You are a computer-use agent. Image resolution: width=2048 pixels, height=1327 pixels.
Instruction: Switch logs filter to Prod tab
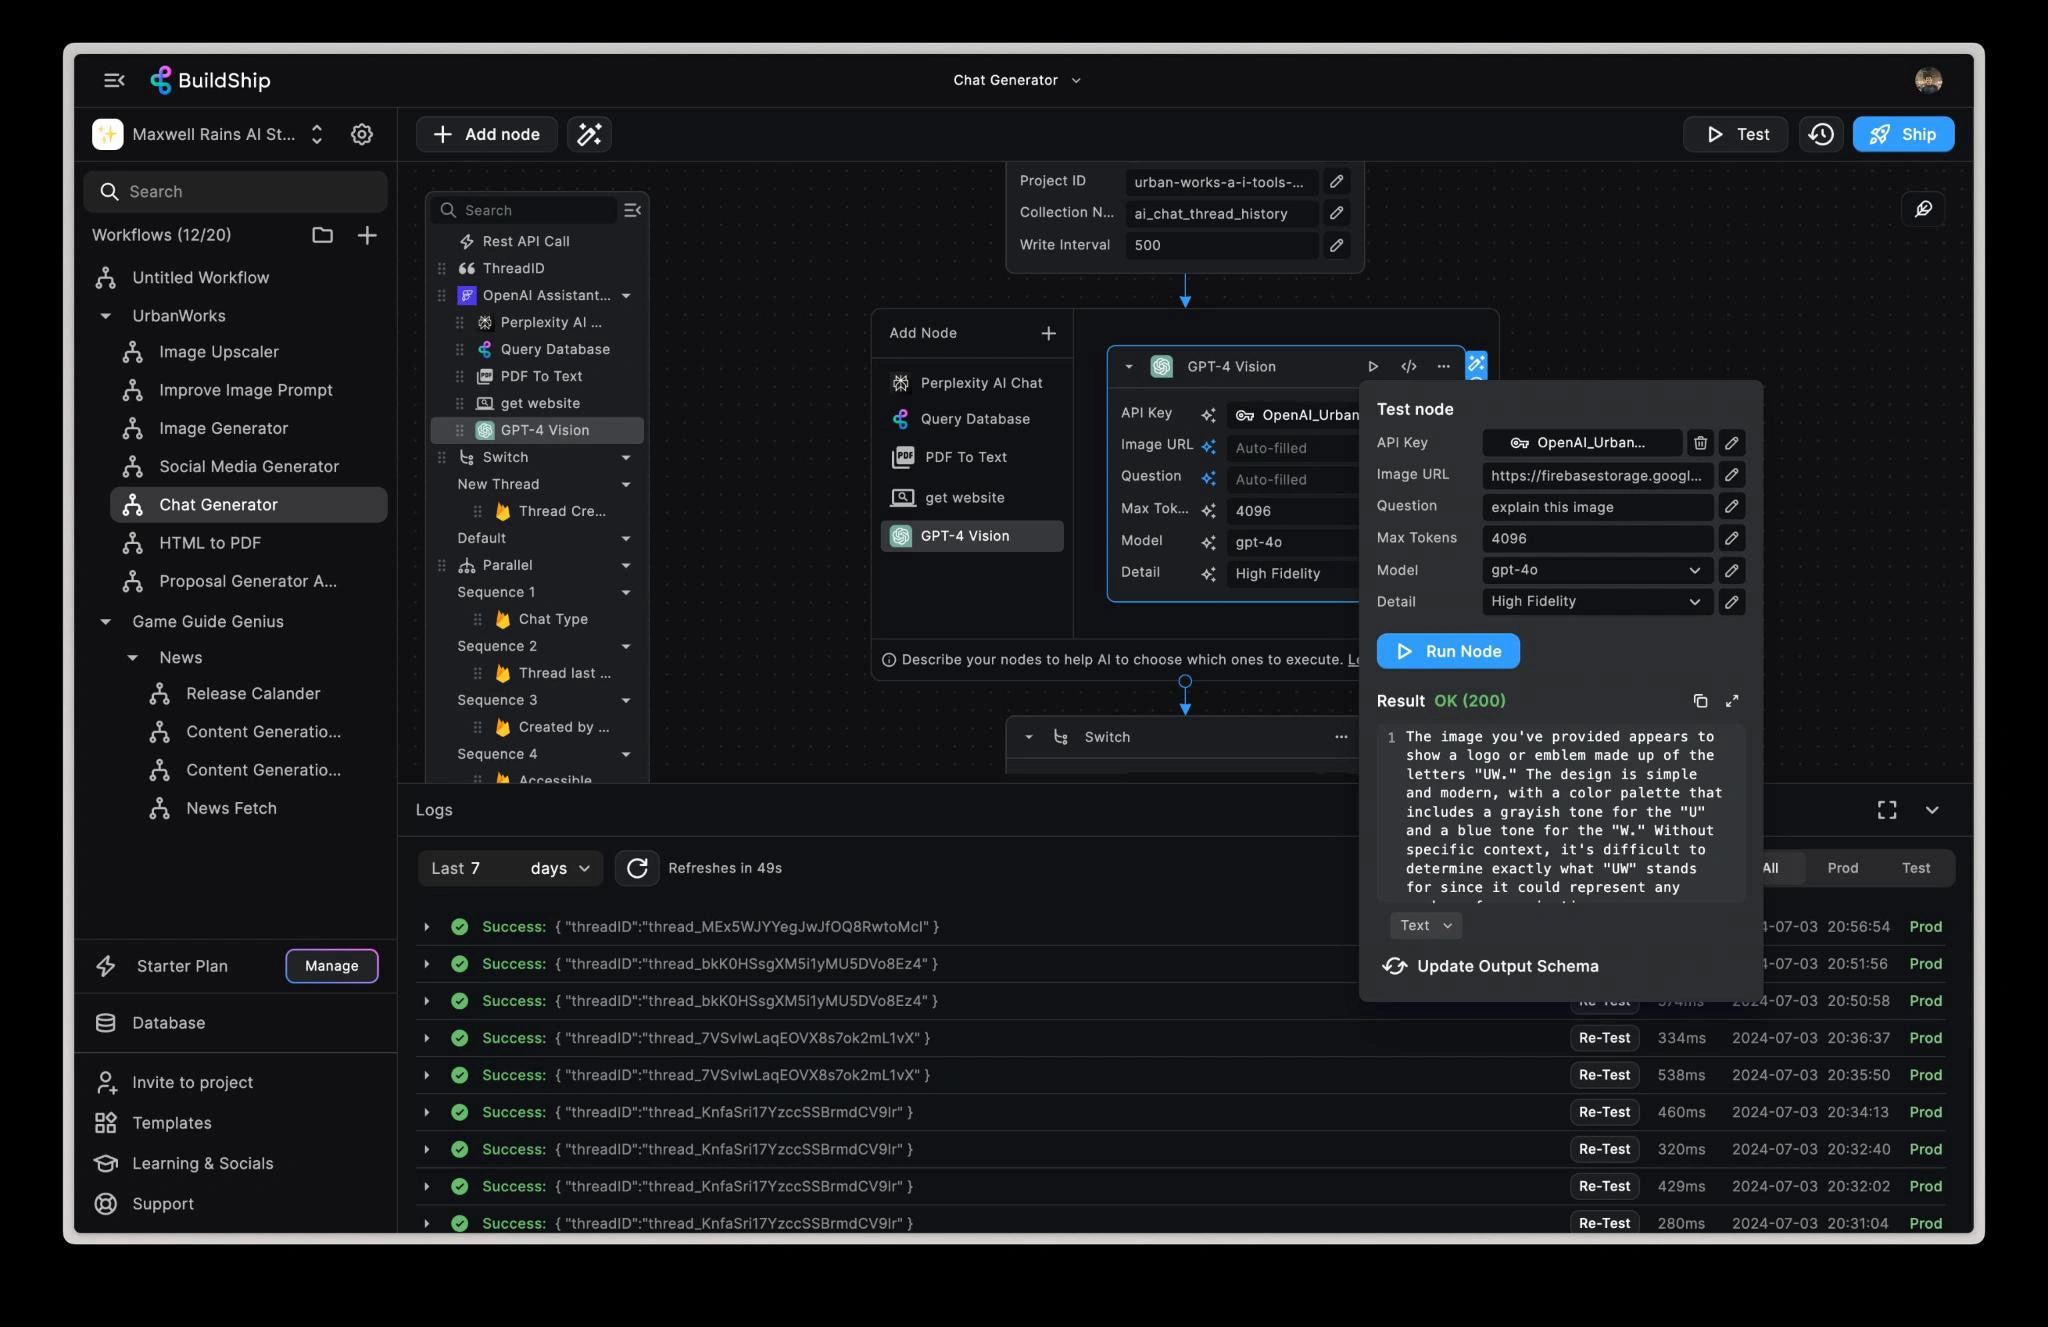click(x=1842, y=868)
